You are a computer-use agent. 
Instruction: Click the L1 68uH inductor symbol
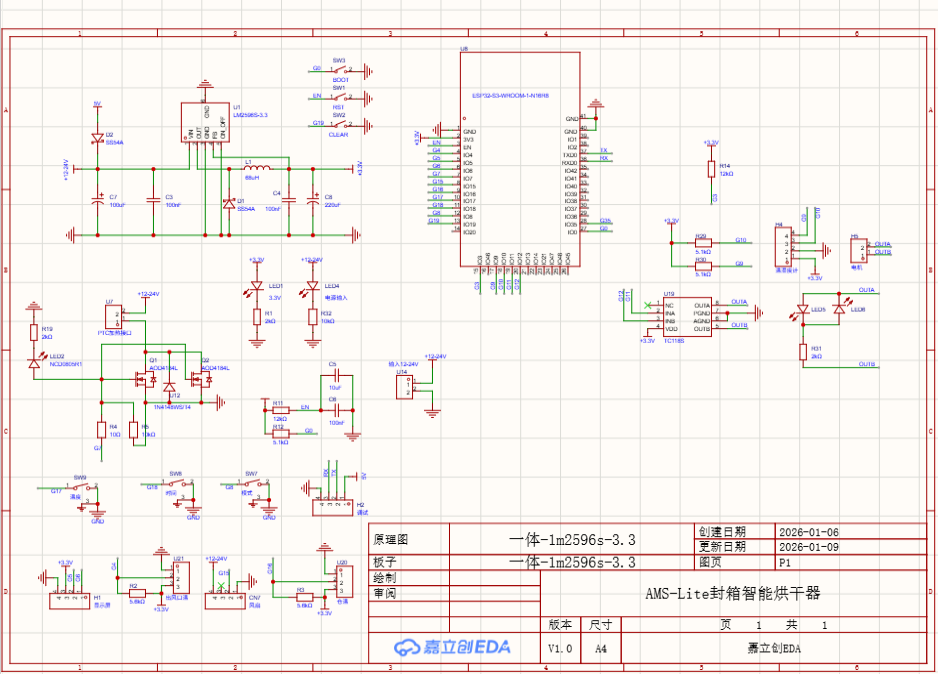257,167
